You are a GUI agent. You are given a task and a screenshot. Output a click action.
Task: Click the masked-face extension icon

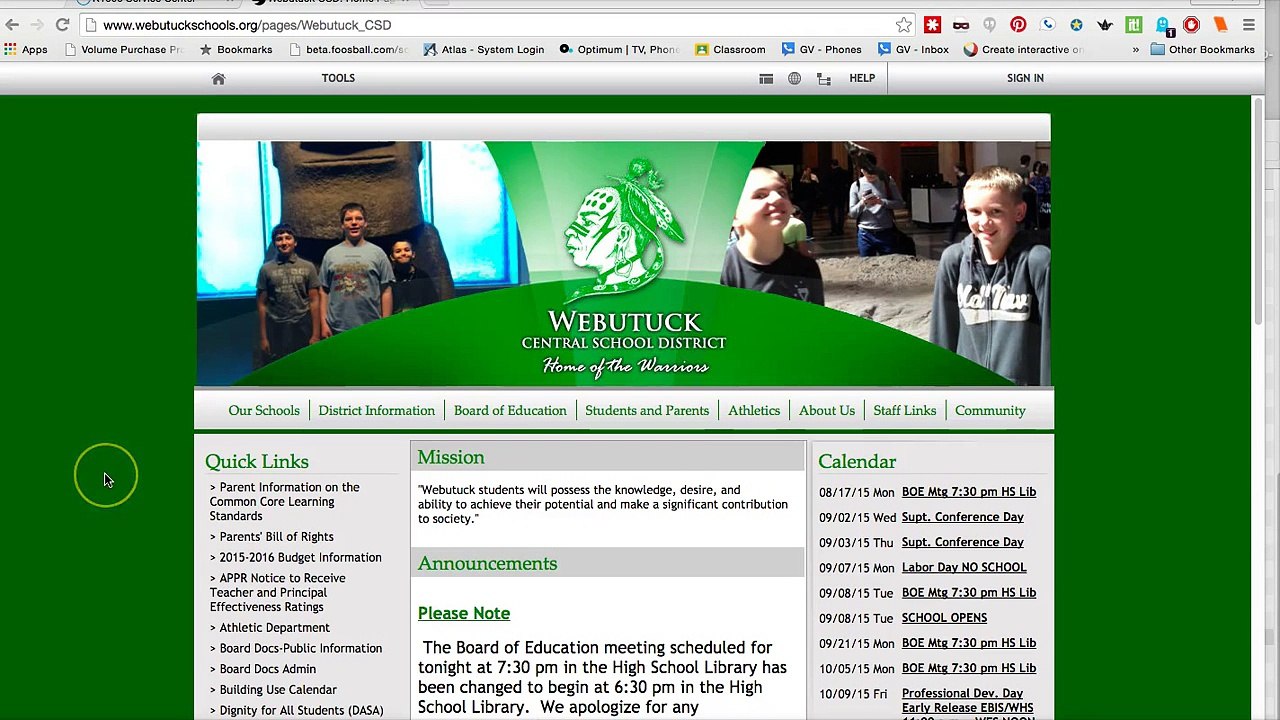click(x=961, y=25)
